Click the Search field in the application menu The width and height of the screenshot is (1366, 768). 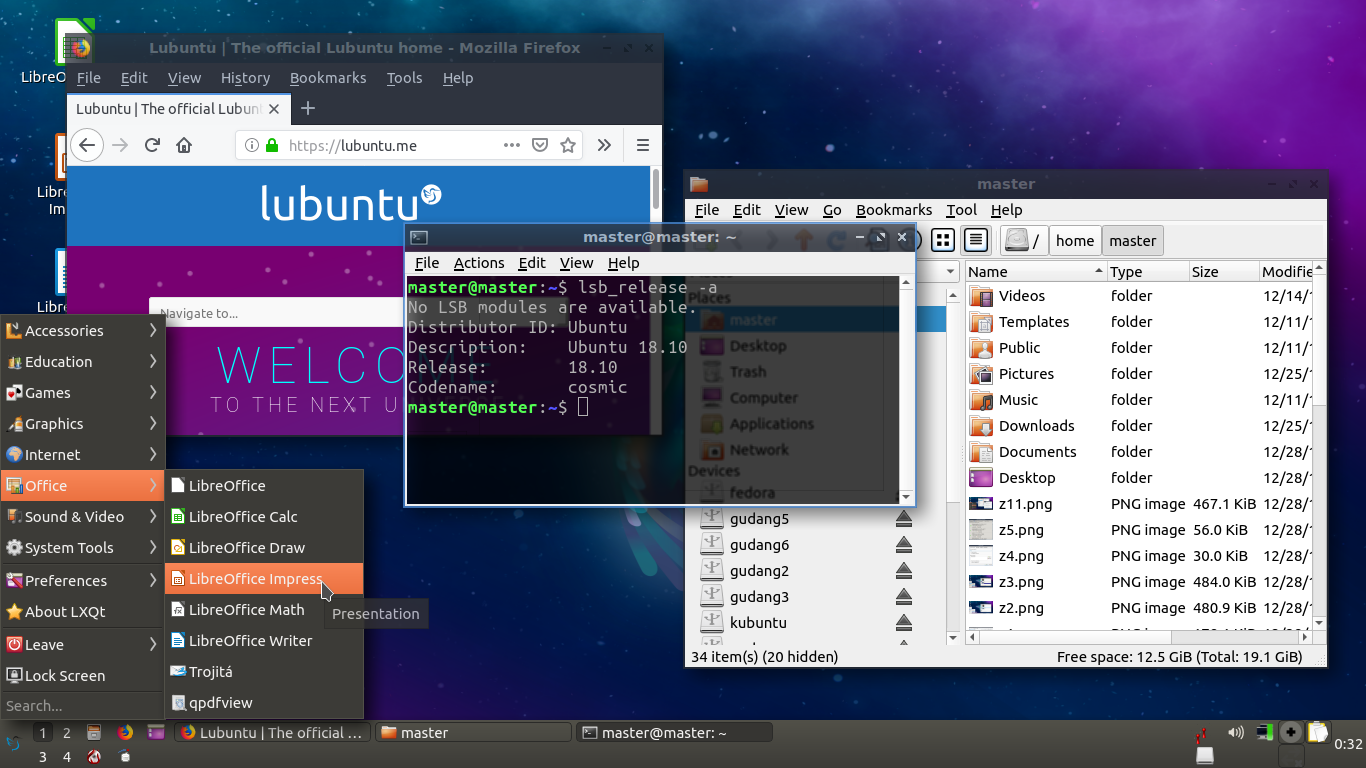click(82, 705)
